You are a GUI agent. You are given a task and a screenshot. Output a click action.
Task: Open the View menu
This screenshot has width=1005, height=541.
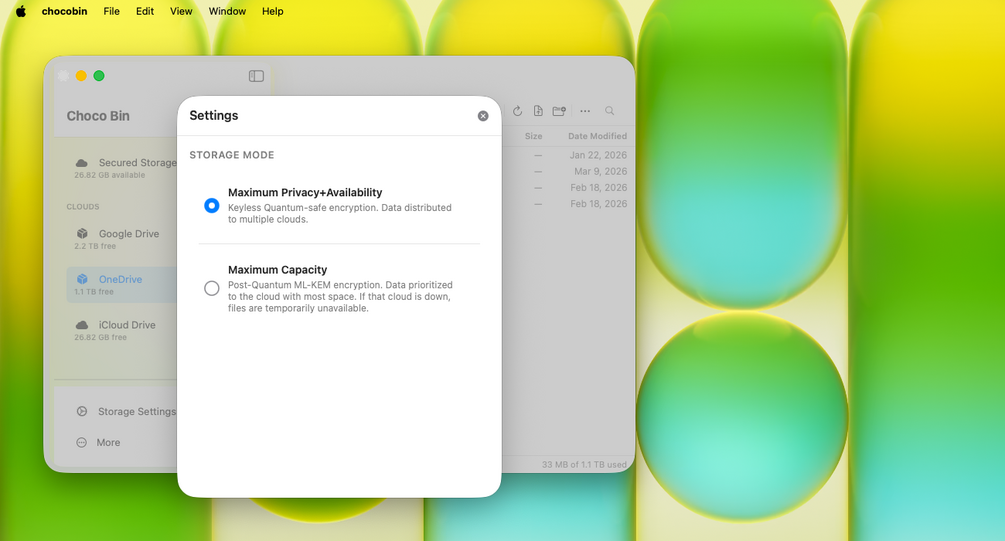coord(181,11)
